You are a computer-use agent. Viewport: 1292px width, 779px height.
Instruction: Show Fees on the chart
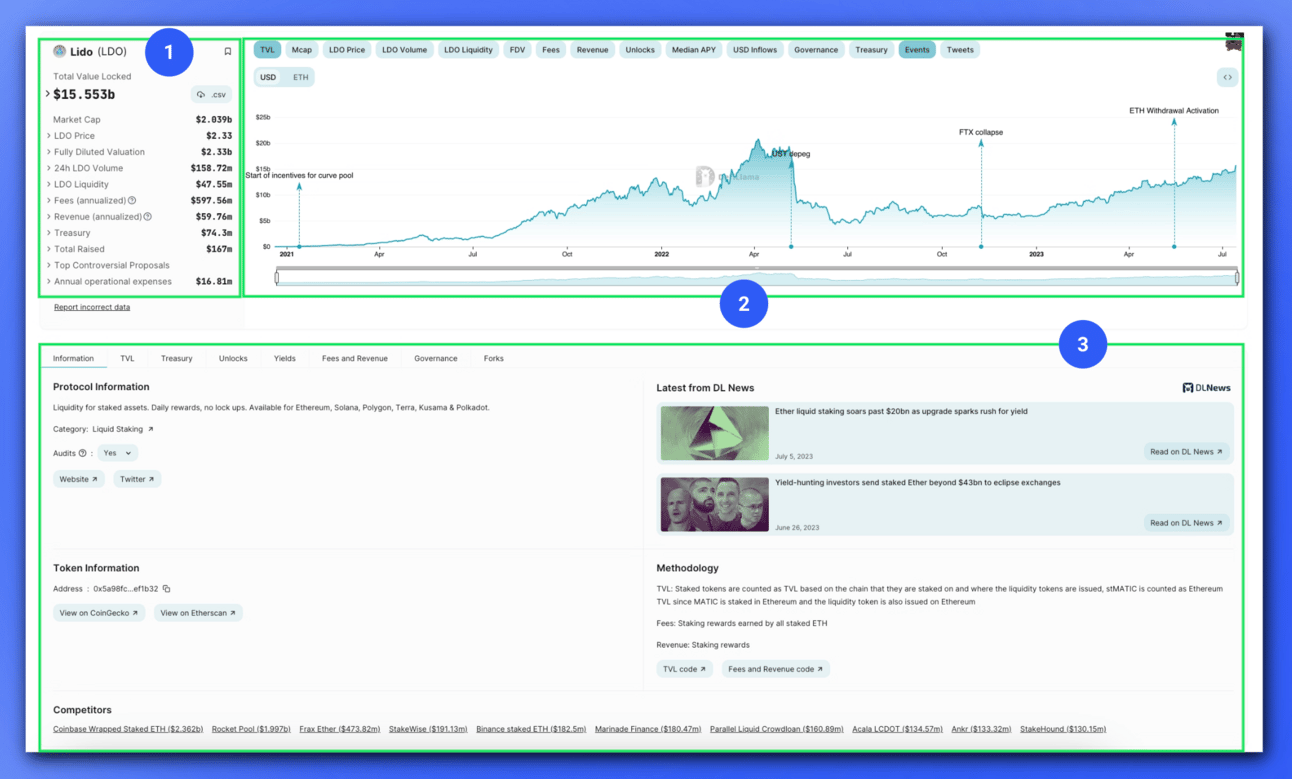(x=551, y=50)
